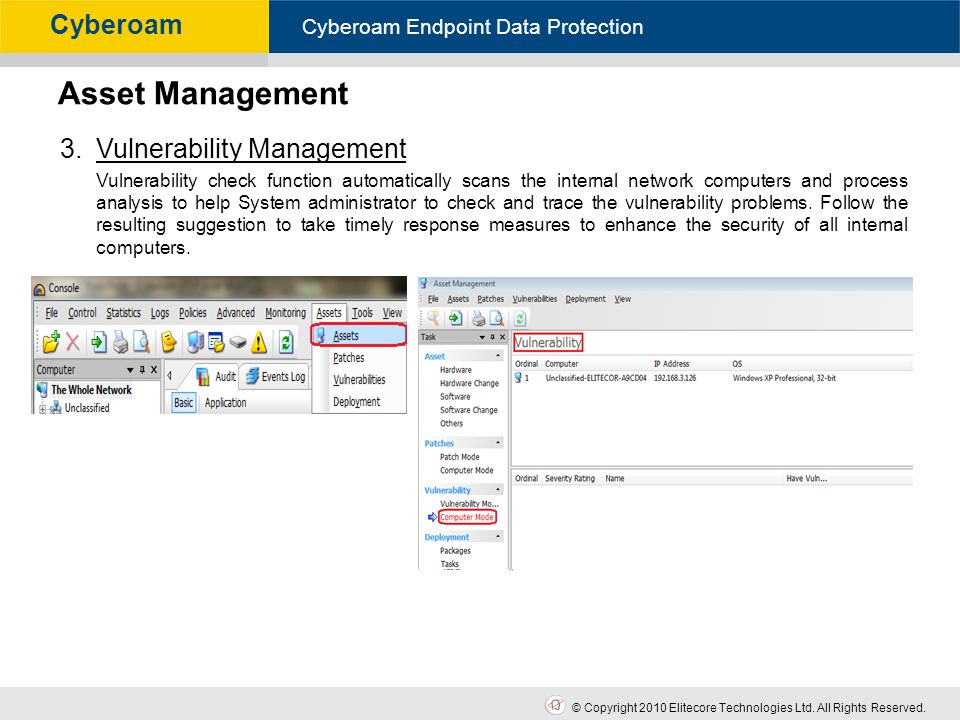
Task: Collapse the Deployment section in Task panel
Action: [x=498, y=536]
